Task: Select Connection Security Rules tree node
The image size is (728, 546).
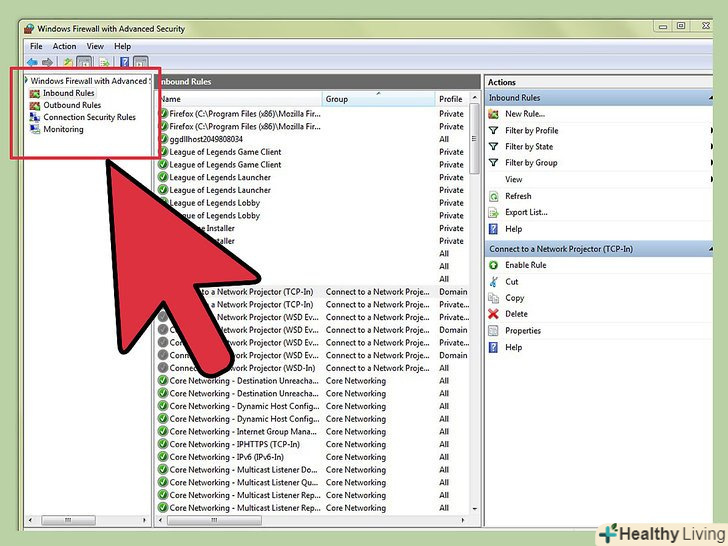Action: coord(89,117)
